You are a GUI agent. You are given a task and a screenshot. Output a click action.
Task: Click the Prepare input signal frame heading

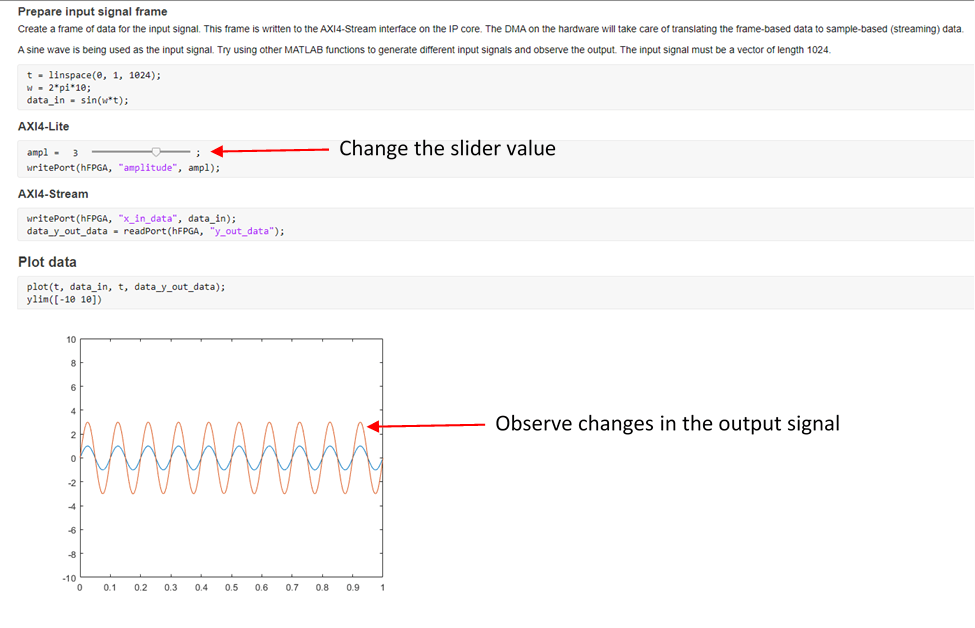click(x=93, y=11)
